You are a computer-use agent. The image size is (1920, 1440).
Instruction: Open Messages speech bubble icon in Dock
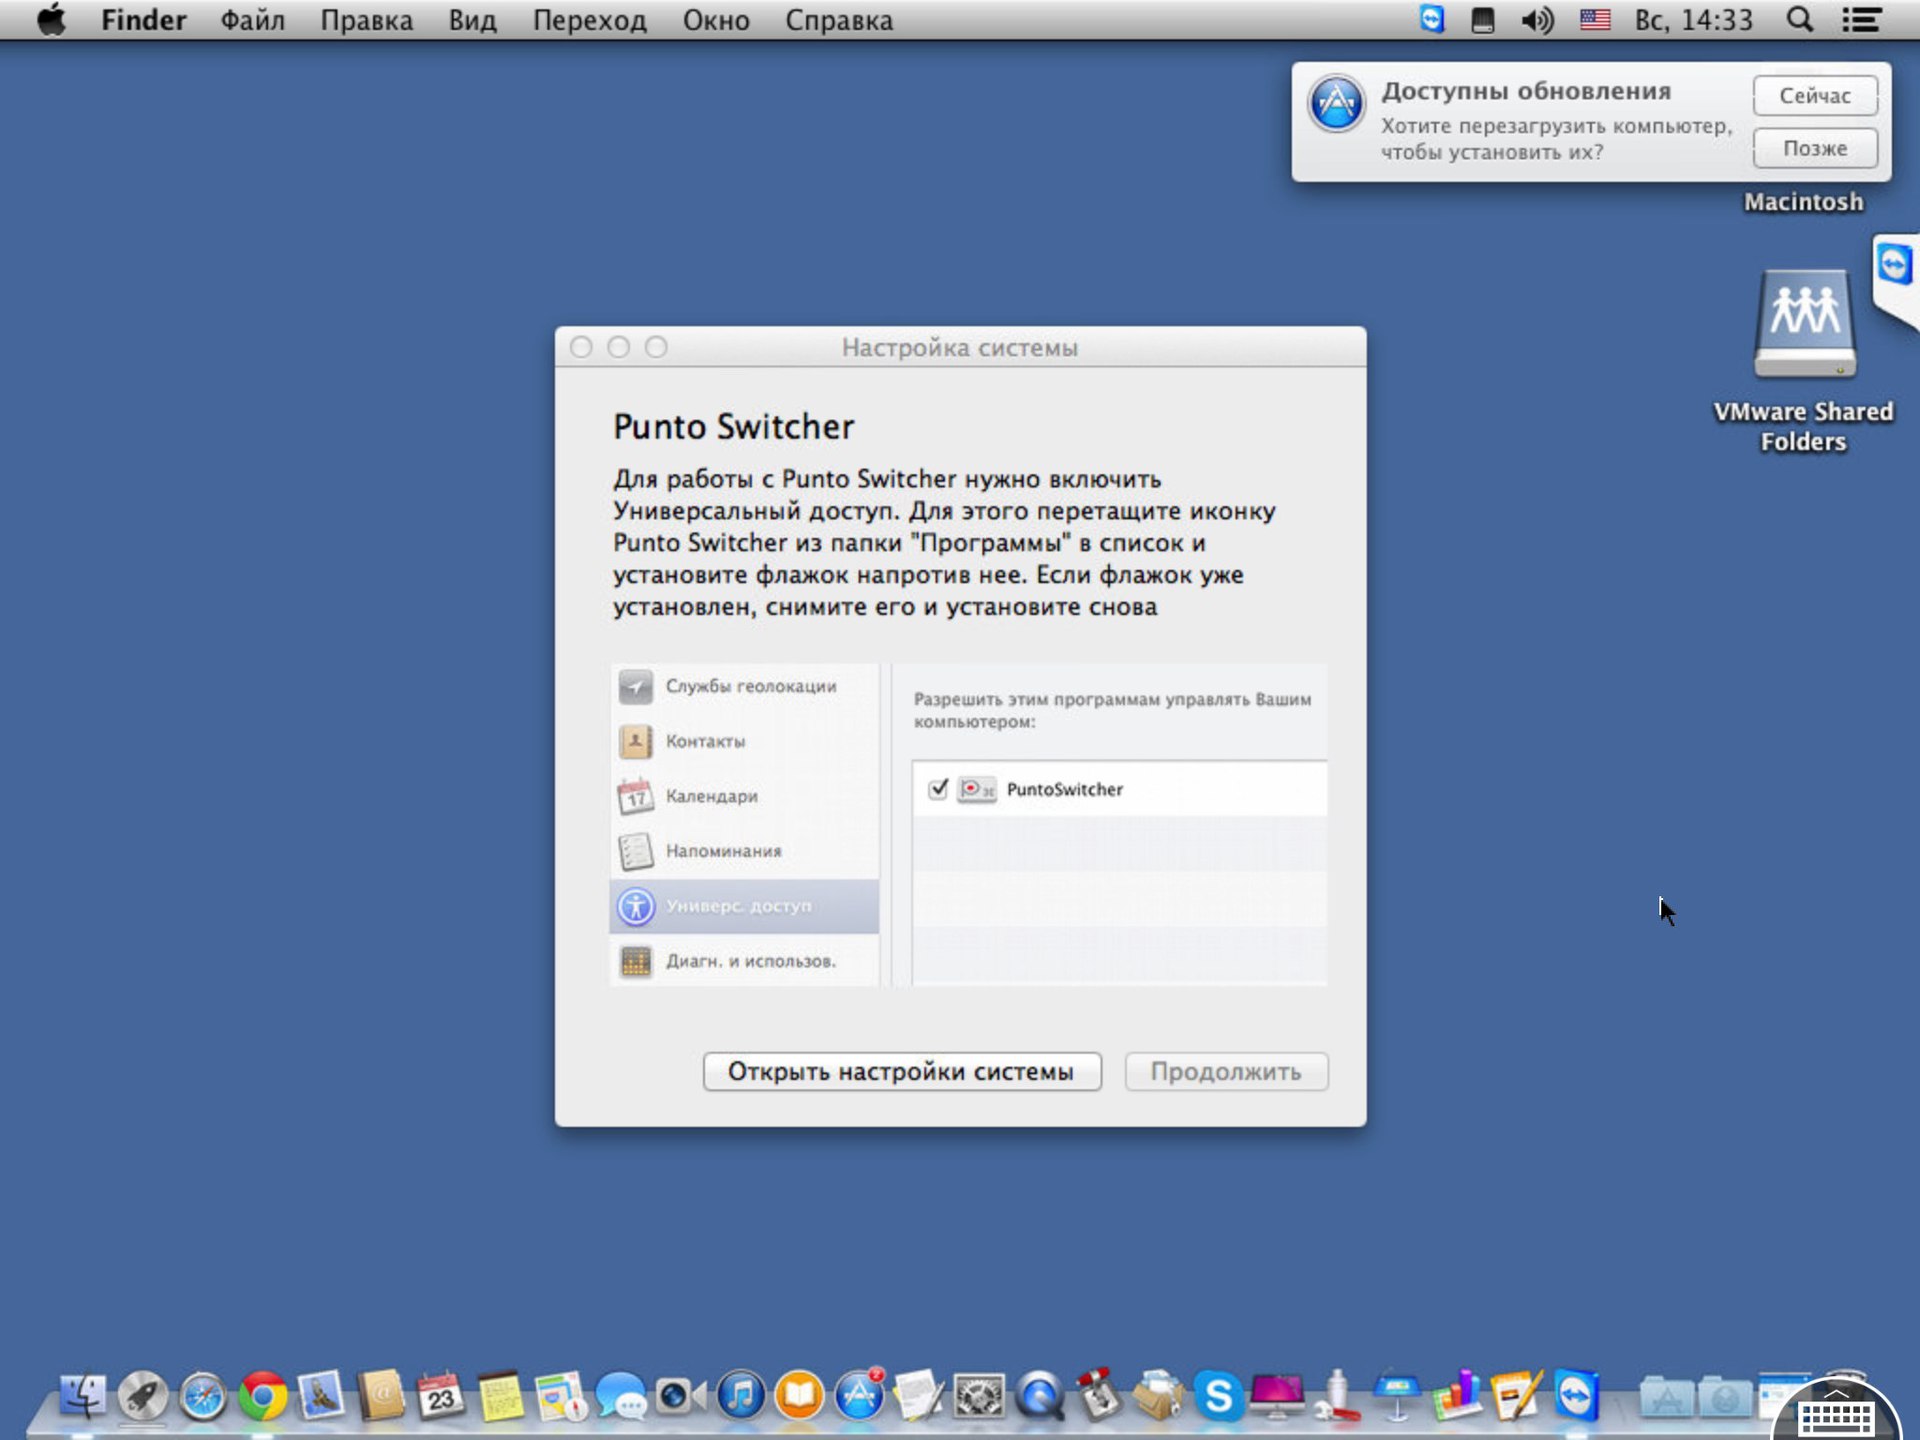tap(620, 1395)
